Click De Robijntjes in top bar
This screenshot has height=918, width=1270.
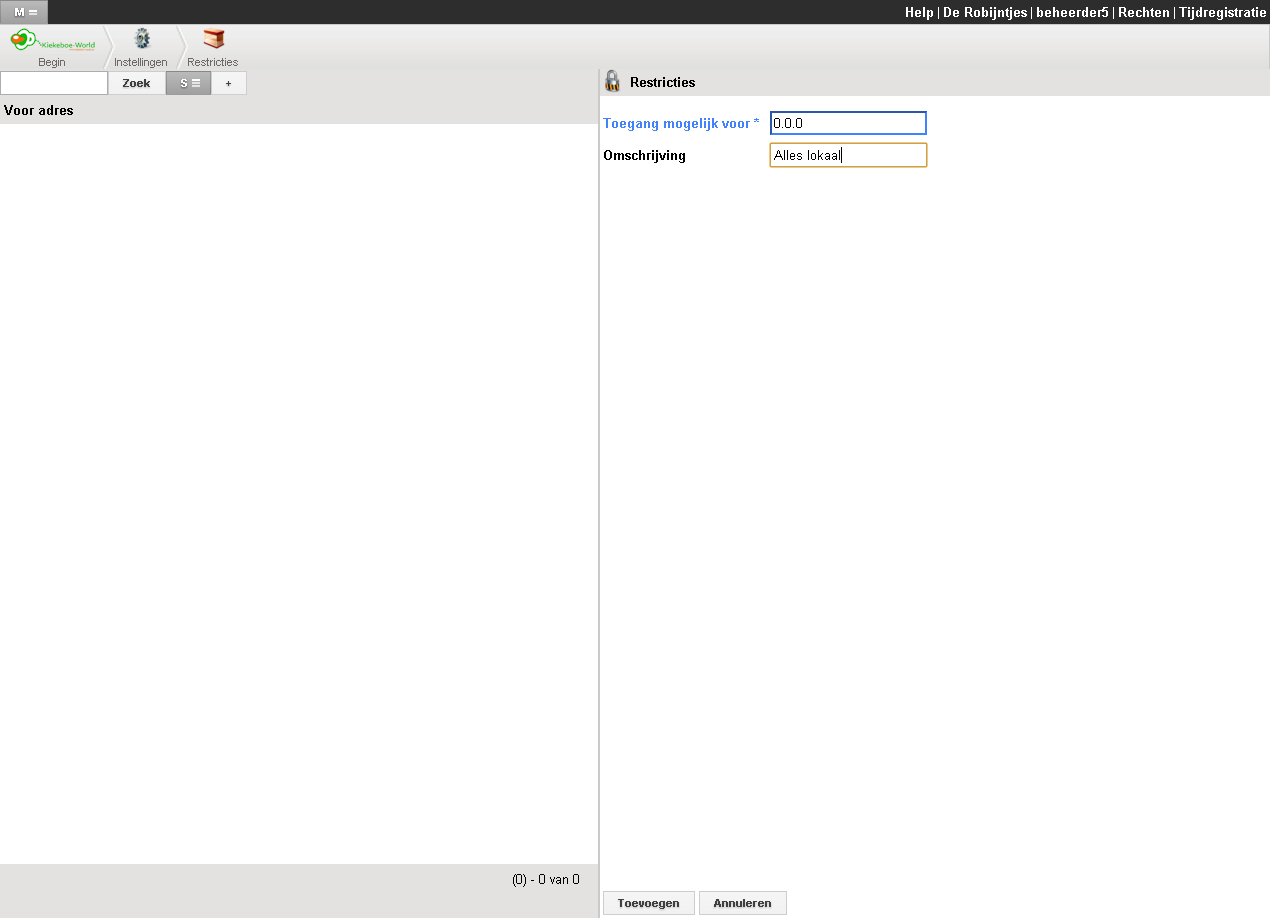click(985, 12)
